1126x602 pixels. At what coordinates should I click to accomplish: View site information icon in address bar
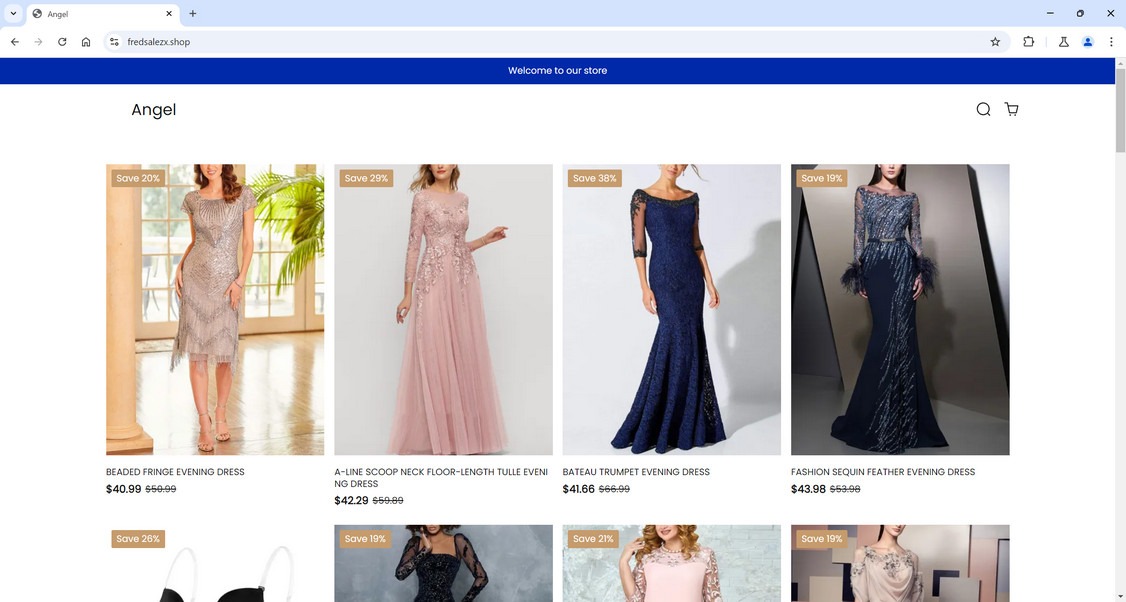(x=113, y=42)
